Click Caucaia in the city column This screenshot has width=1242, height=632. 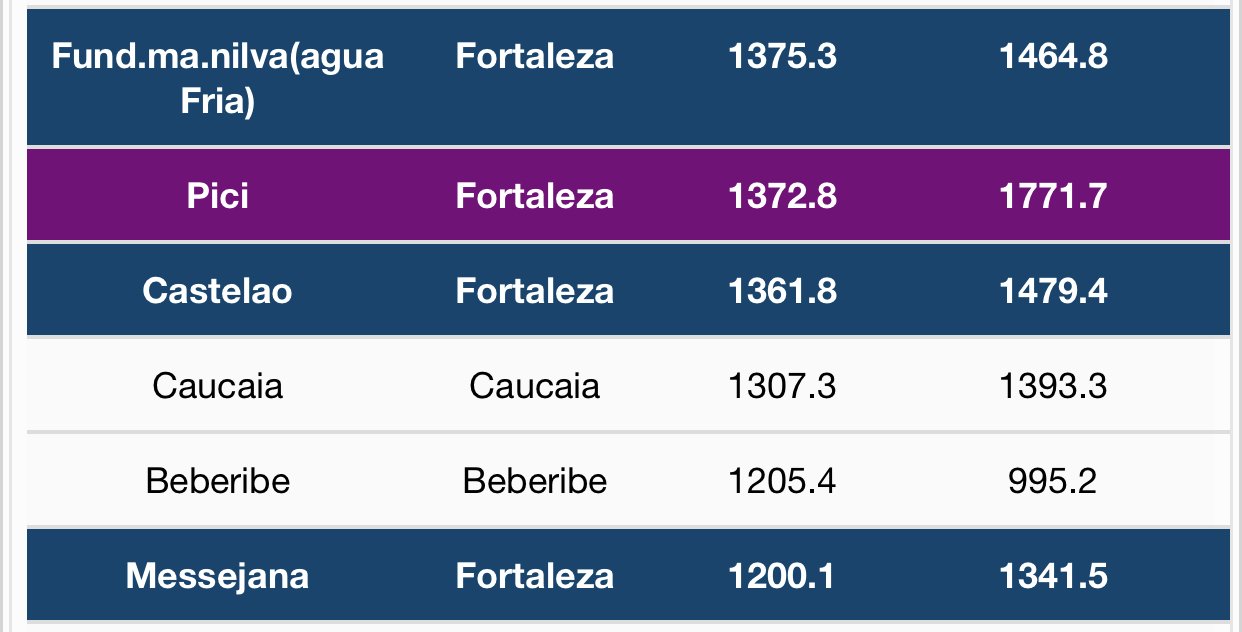click(x=534, y=386)
